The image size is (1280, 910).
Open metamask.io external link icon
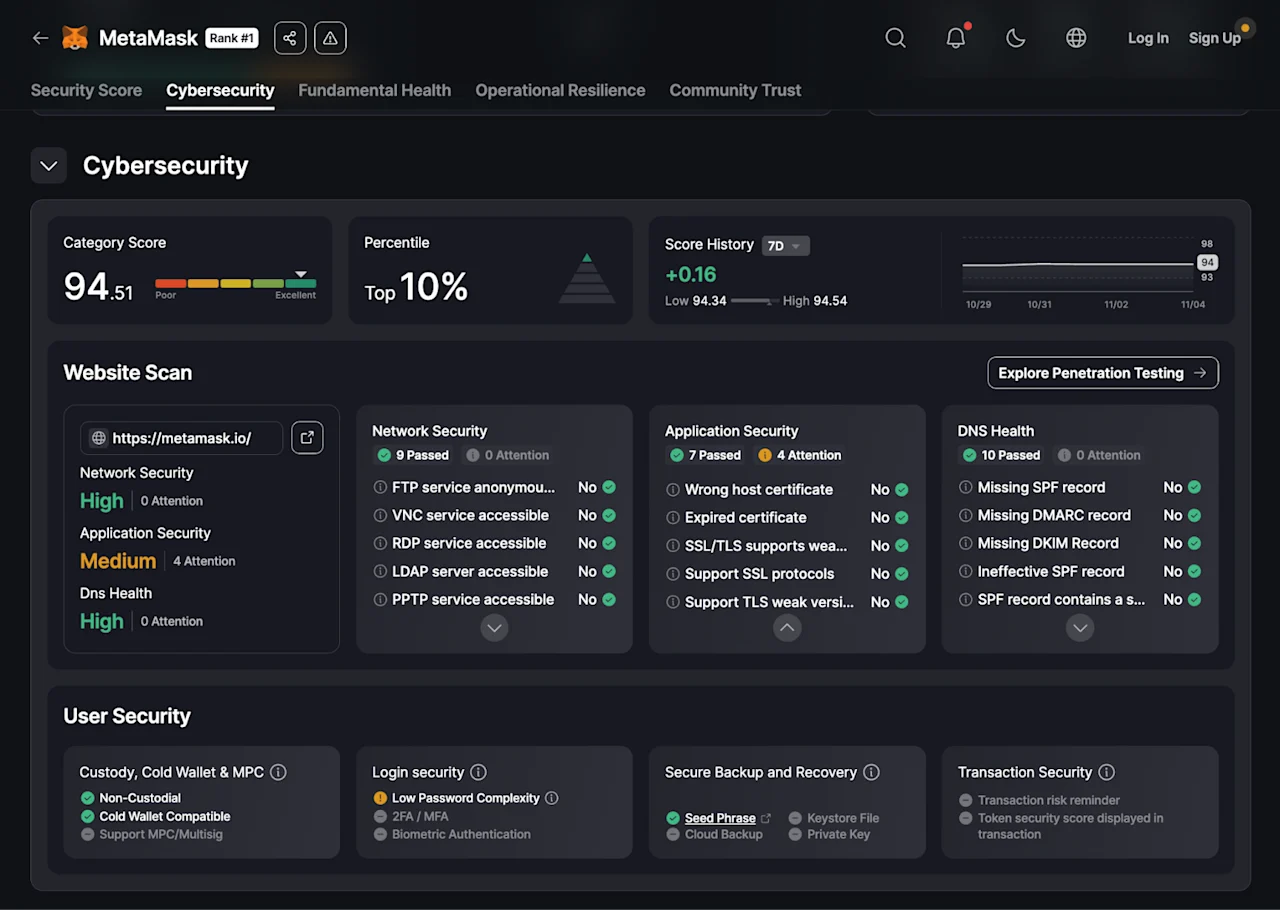(x=307, y=438)
